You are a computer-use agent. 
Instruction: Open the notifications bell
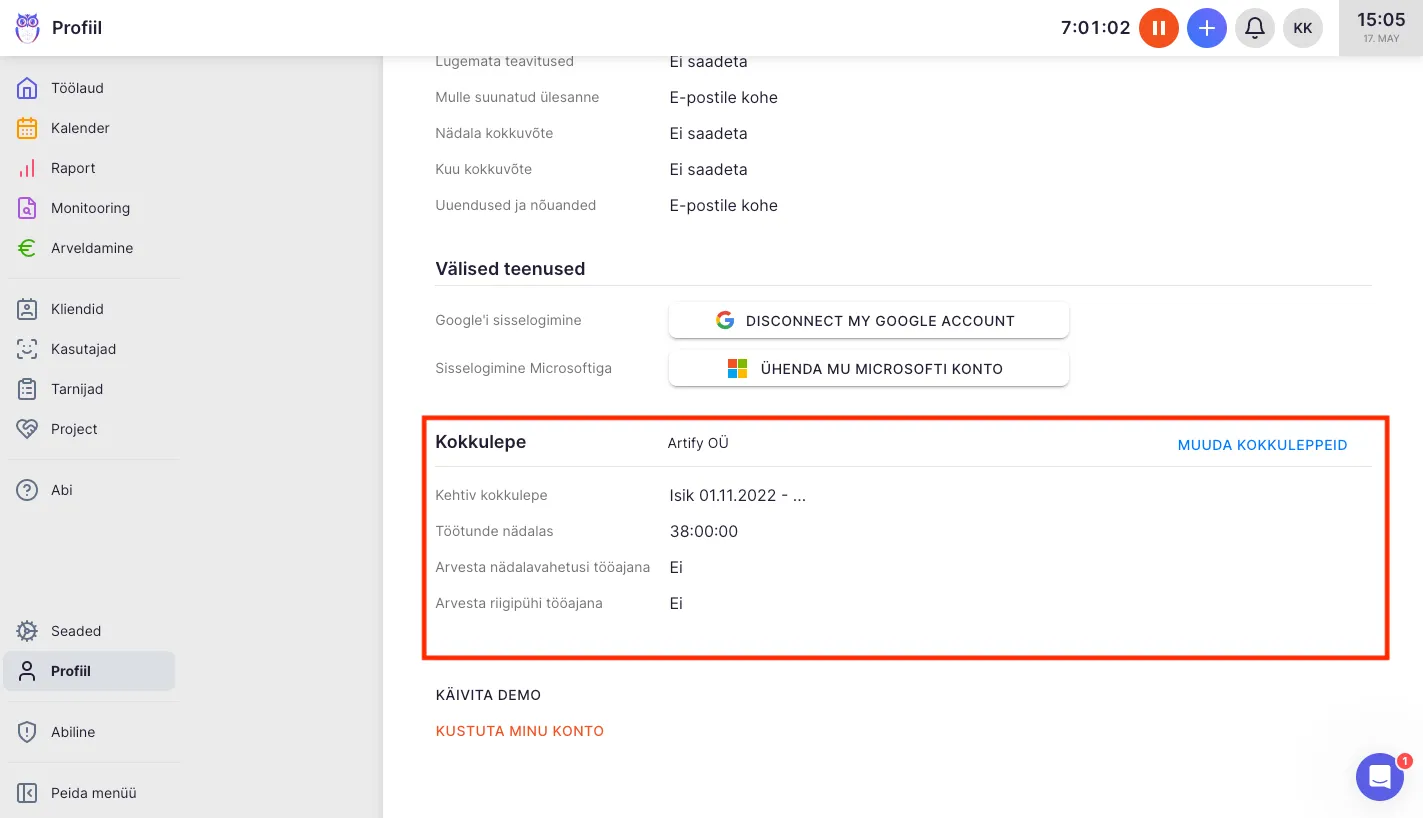coord(1254,28)
